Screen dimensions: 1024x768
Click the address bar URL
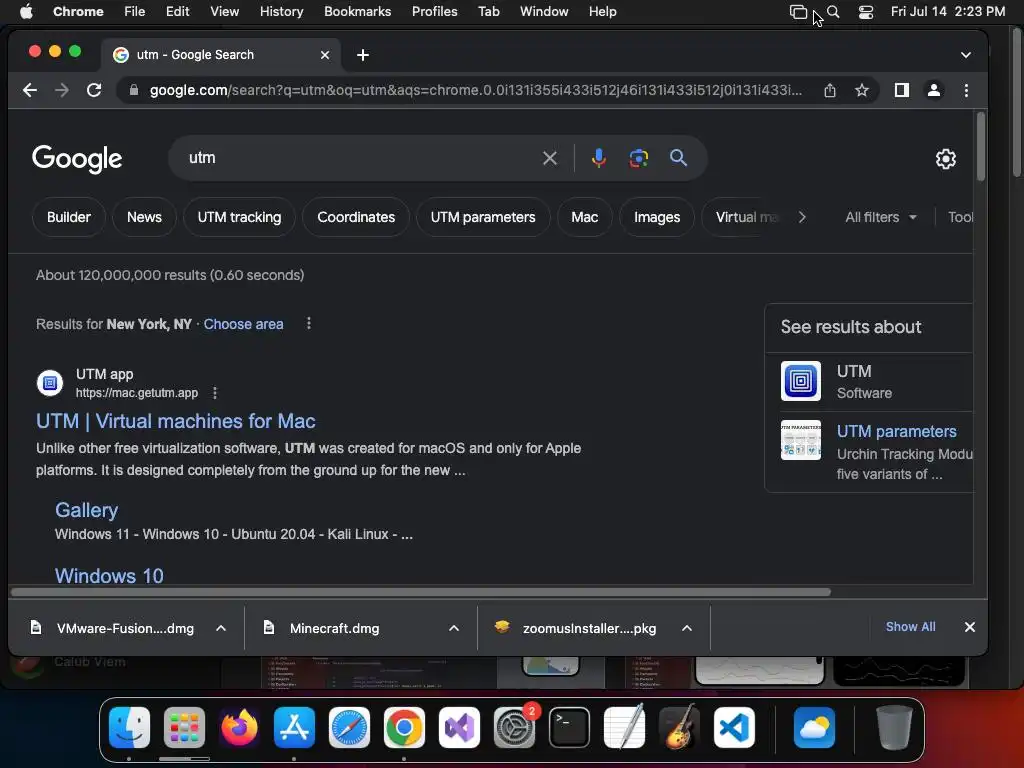coord(475,90)
